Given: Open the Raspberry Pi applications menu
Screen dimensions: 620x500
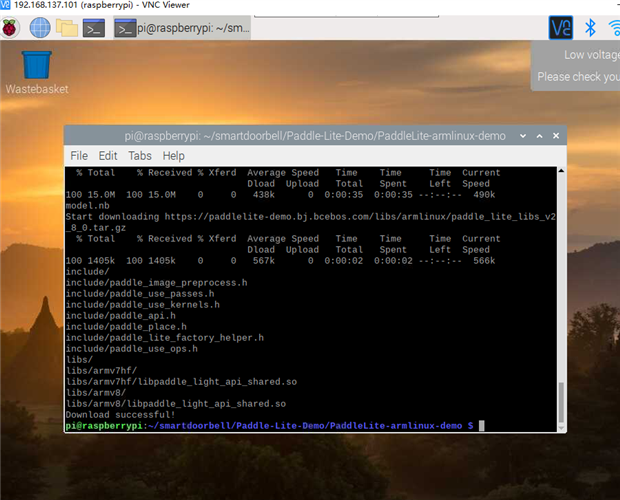Looking at the screenshot, I should coord(10,28).
